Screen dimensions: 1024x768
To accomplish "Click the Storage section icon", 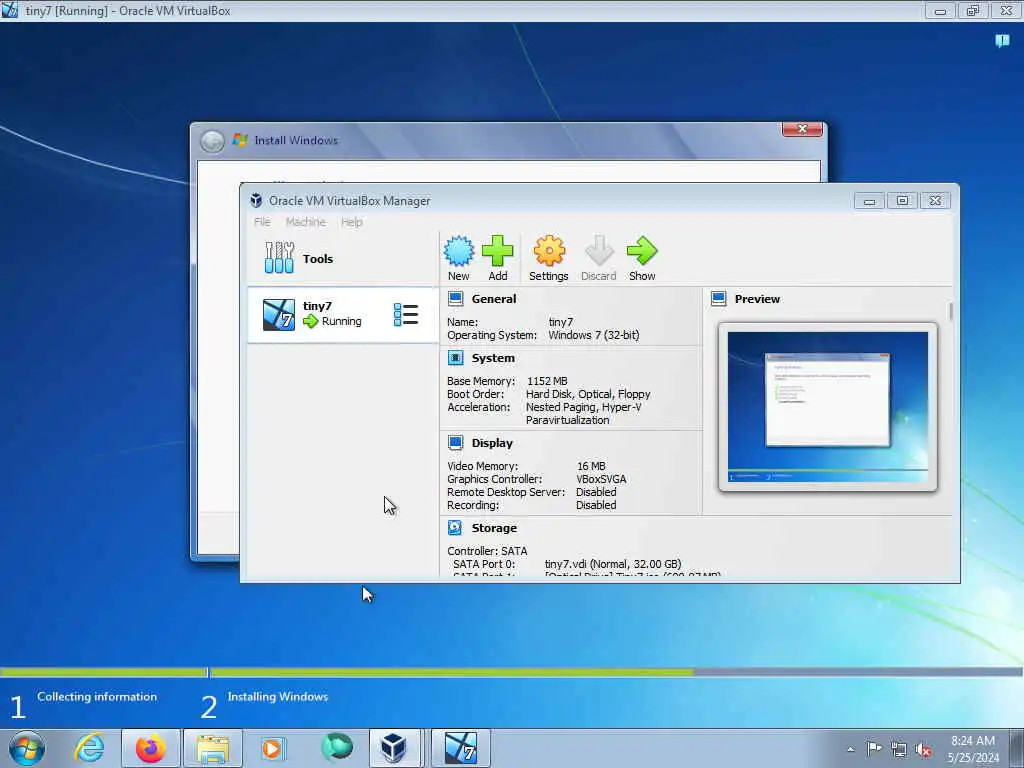I will tap(455, 528).
